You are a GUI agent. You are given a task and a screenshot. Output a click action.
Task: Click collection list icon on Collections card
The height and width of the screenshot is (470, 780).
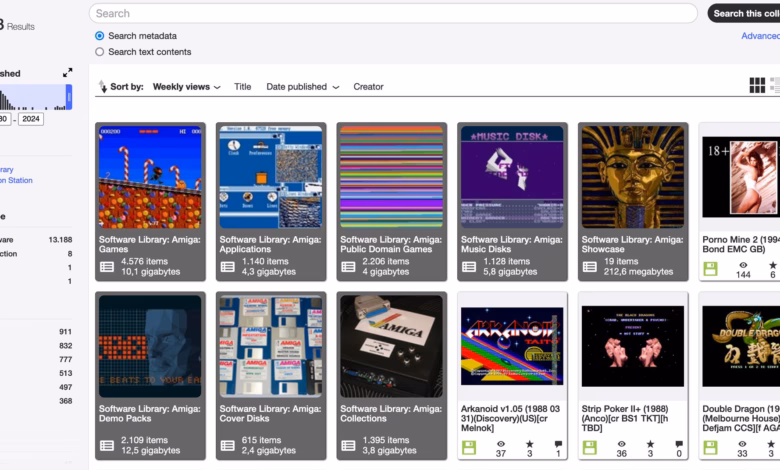pyautogui.click(x=348, y=446)
